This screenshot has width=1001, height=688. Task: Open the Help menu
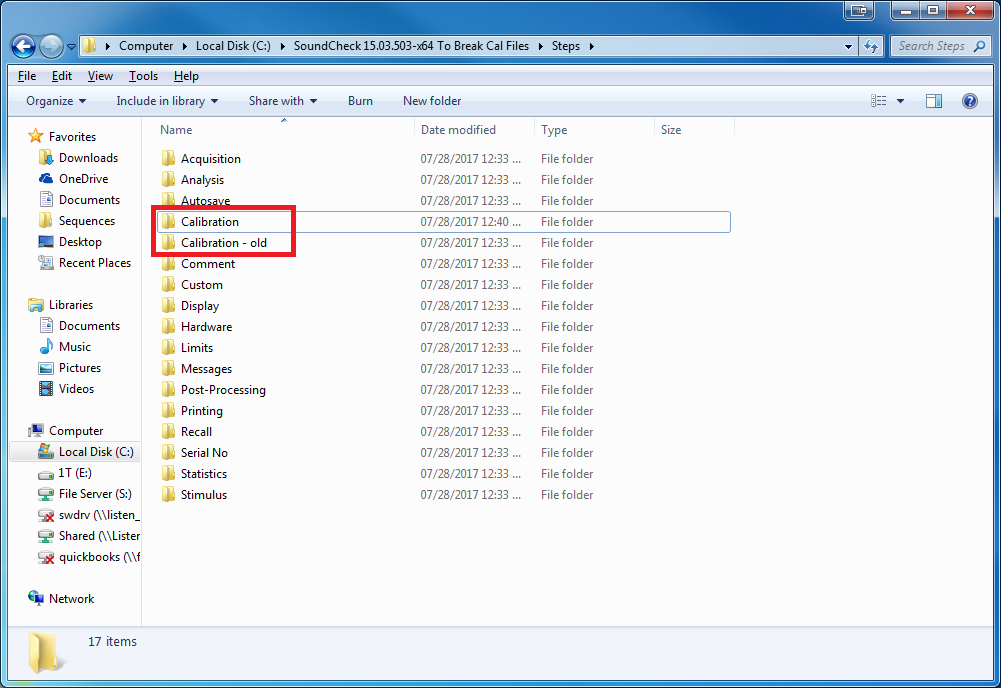186,76
